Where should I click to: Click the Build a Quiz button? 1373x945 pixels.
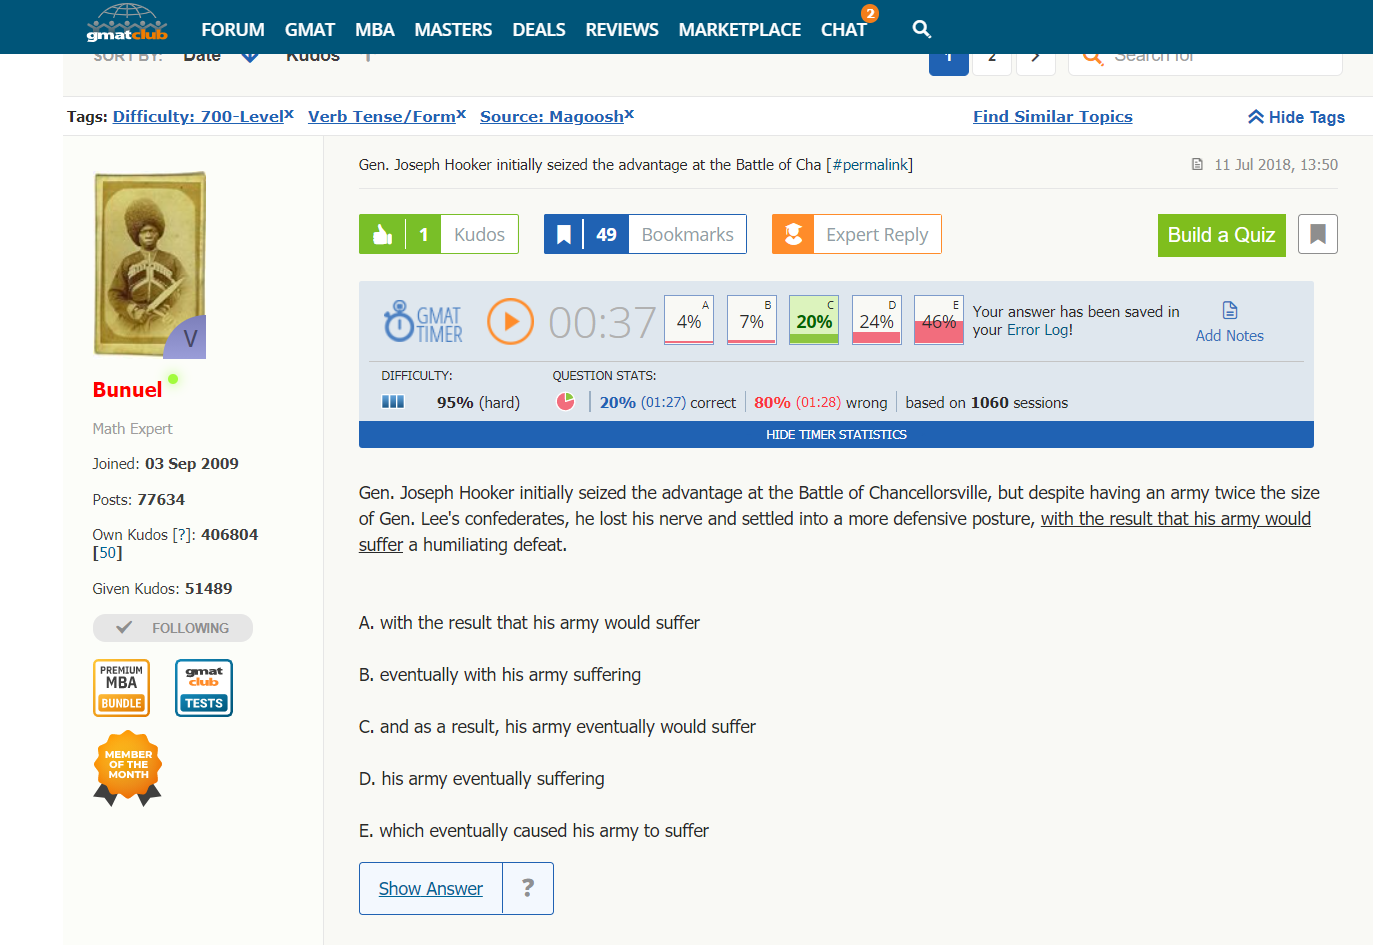coord(1221,235)
